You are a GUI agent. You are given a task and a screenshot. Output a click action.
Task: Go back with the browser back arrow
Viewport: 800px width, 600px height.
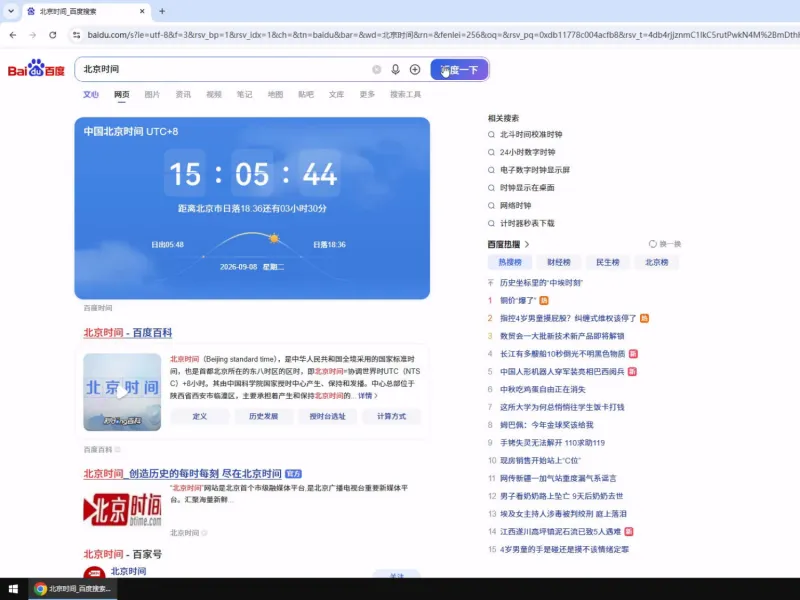pyautogui.click(x=13, y=35)
